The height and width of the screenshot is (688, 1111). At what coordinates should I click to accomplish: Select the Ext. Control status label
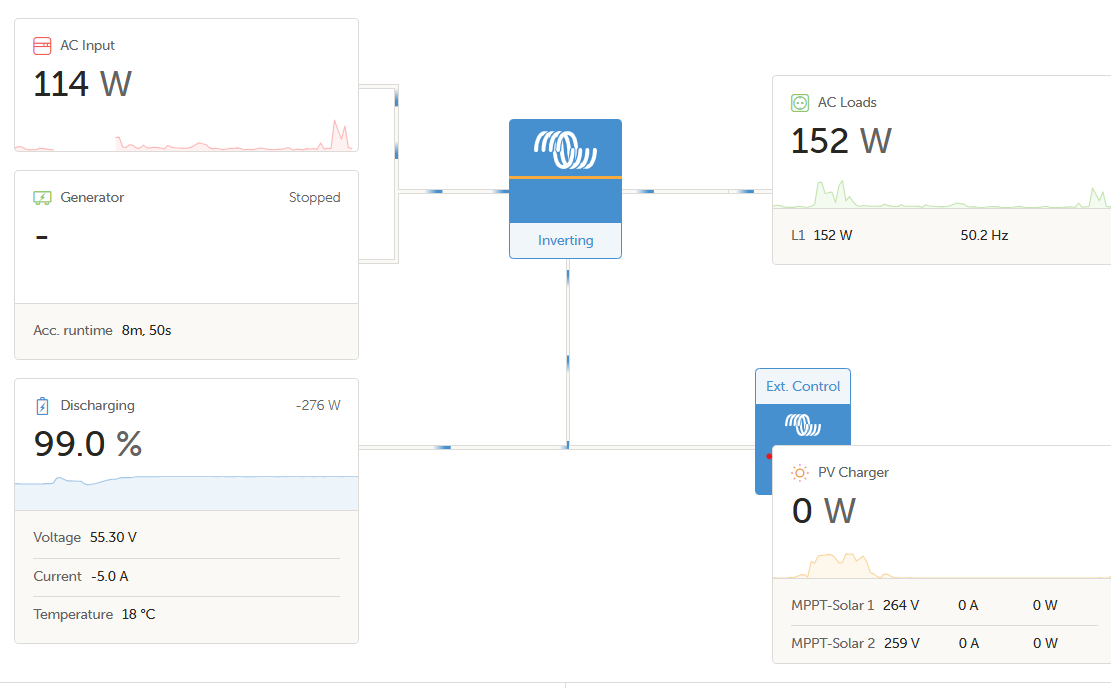803,387
